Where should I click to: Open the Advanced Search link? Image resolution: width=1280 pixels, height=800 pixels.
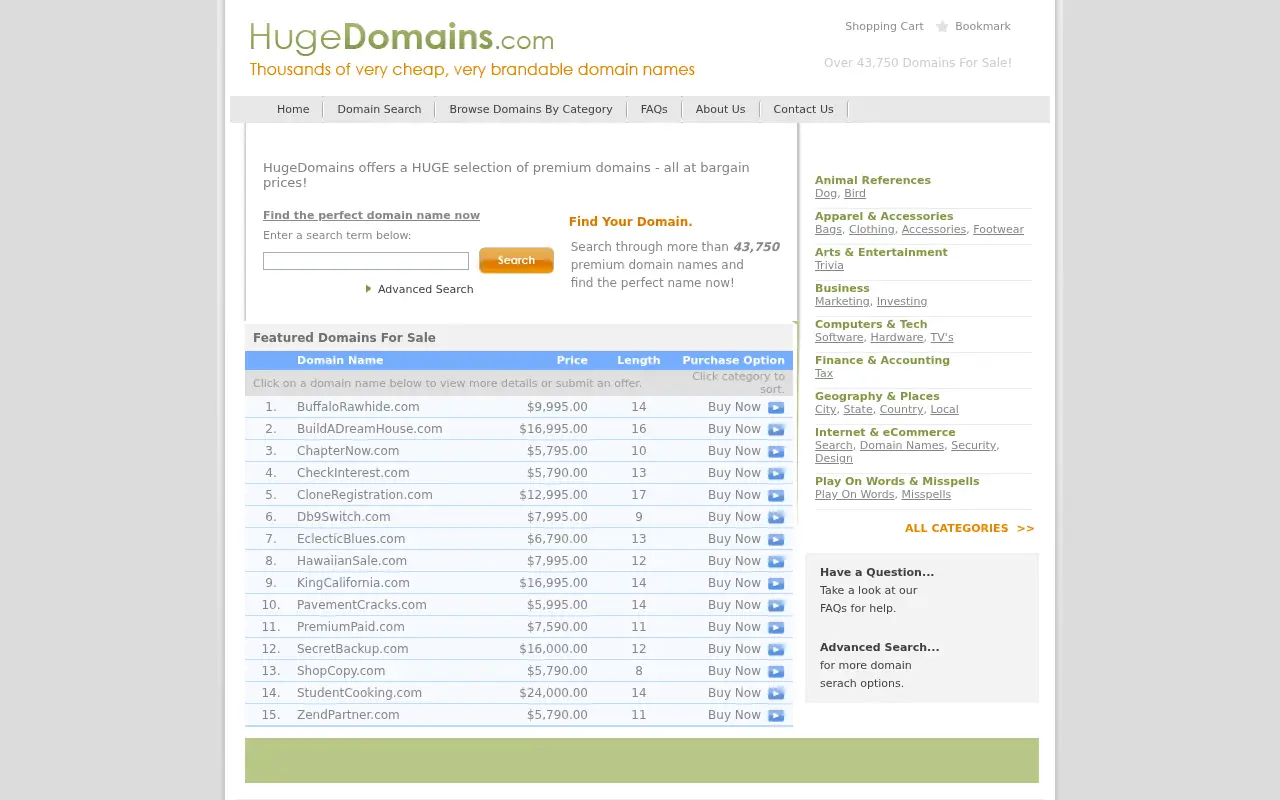pyautogui.click(x=425, y=289)
